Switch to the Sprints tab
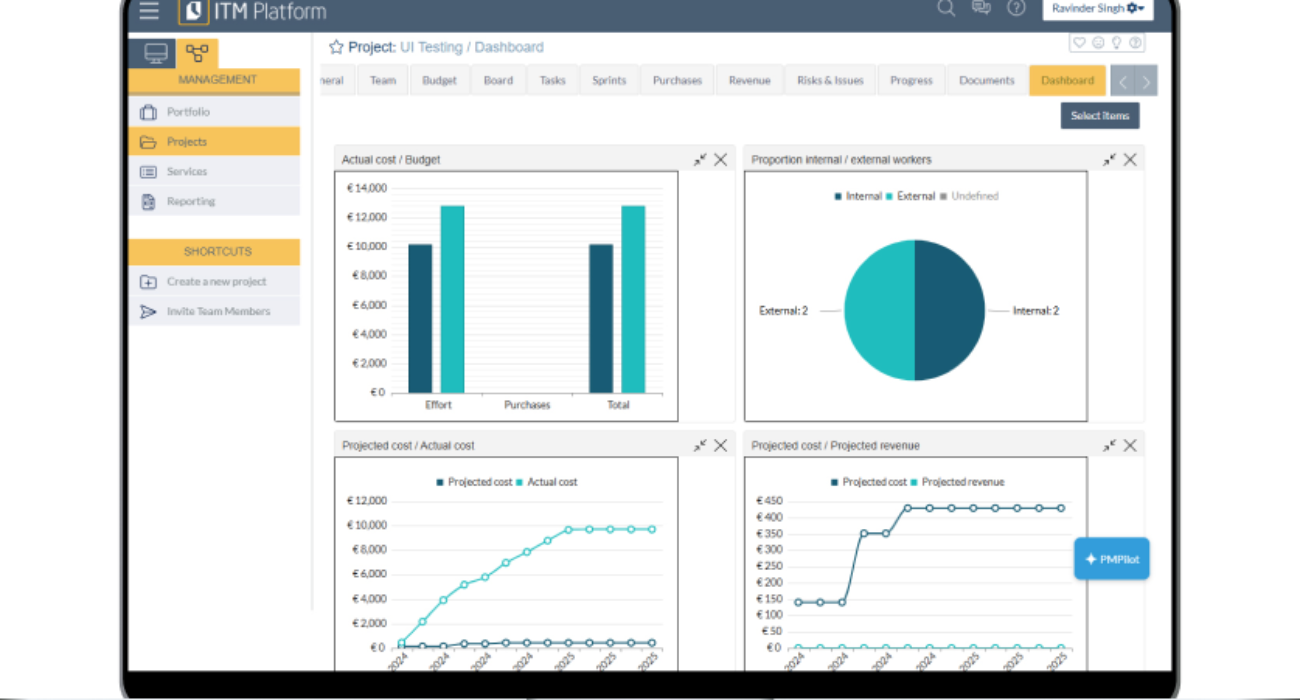Screen dimensions: 1300x700 pyautogui.click(x=608, y=80)
